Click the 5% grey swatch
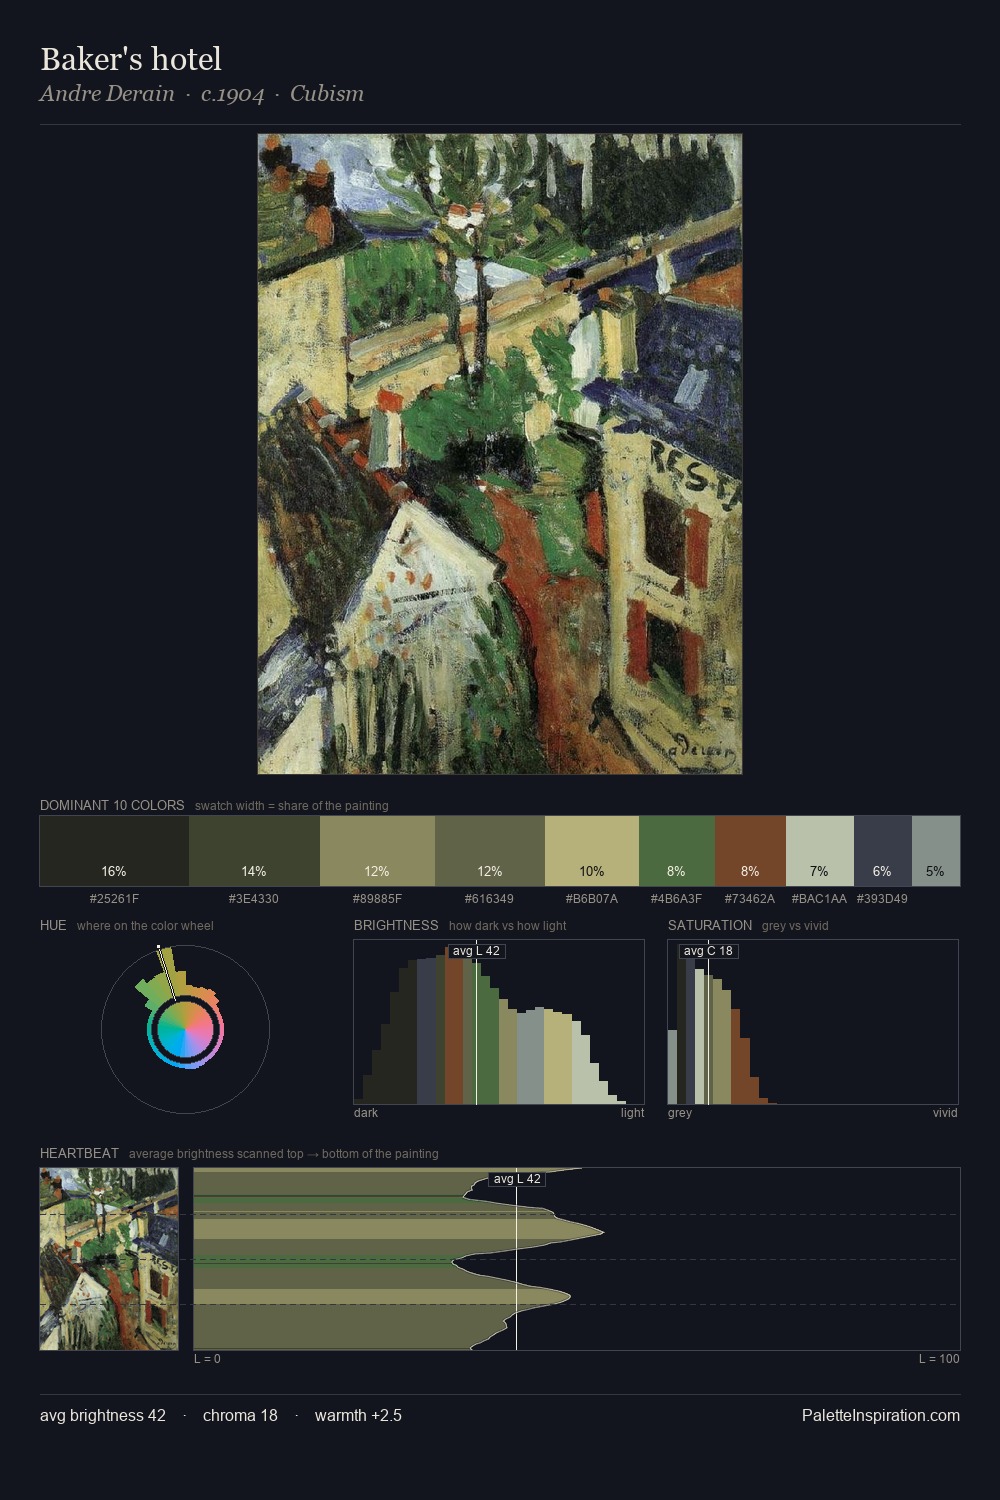Screen dimensions: 1000x1500 point(936,851)
